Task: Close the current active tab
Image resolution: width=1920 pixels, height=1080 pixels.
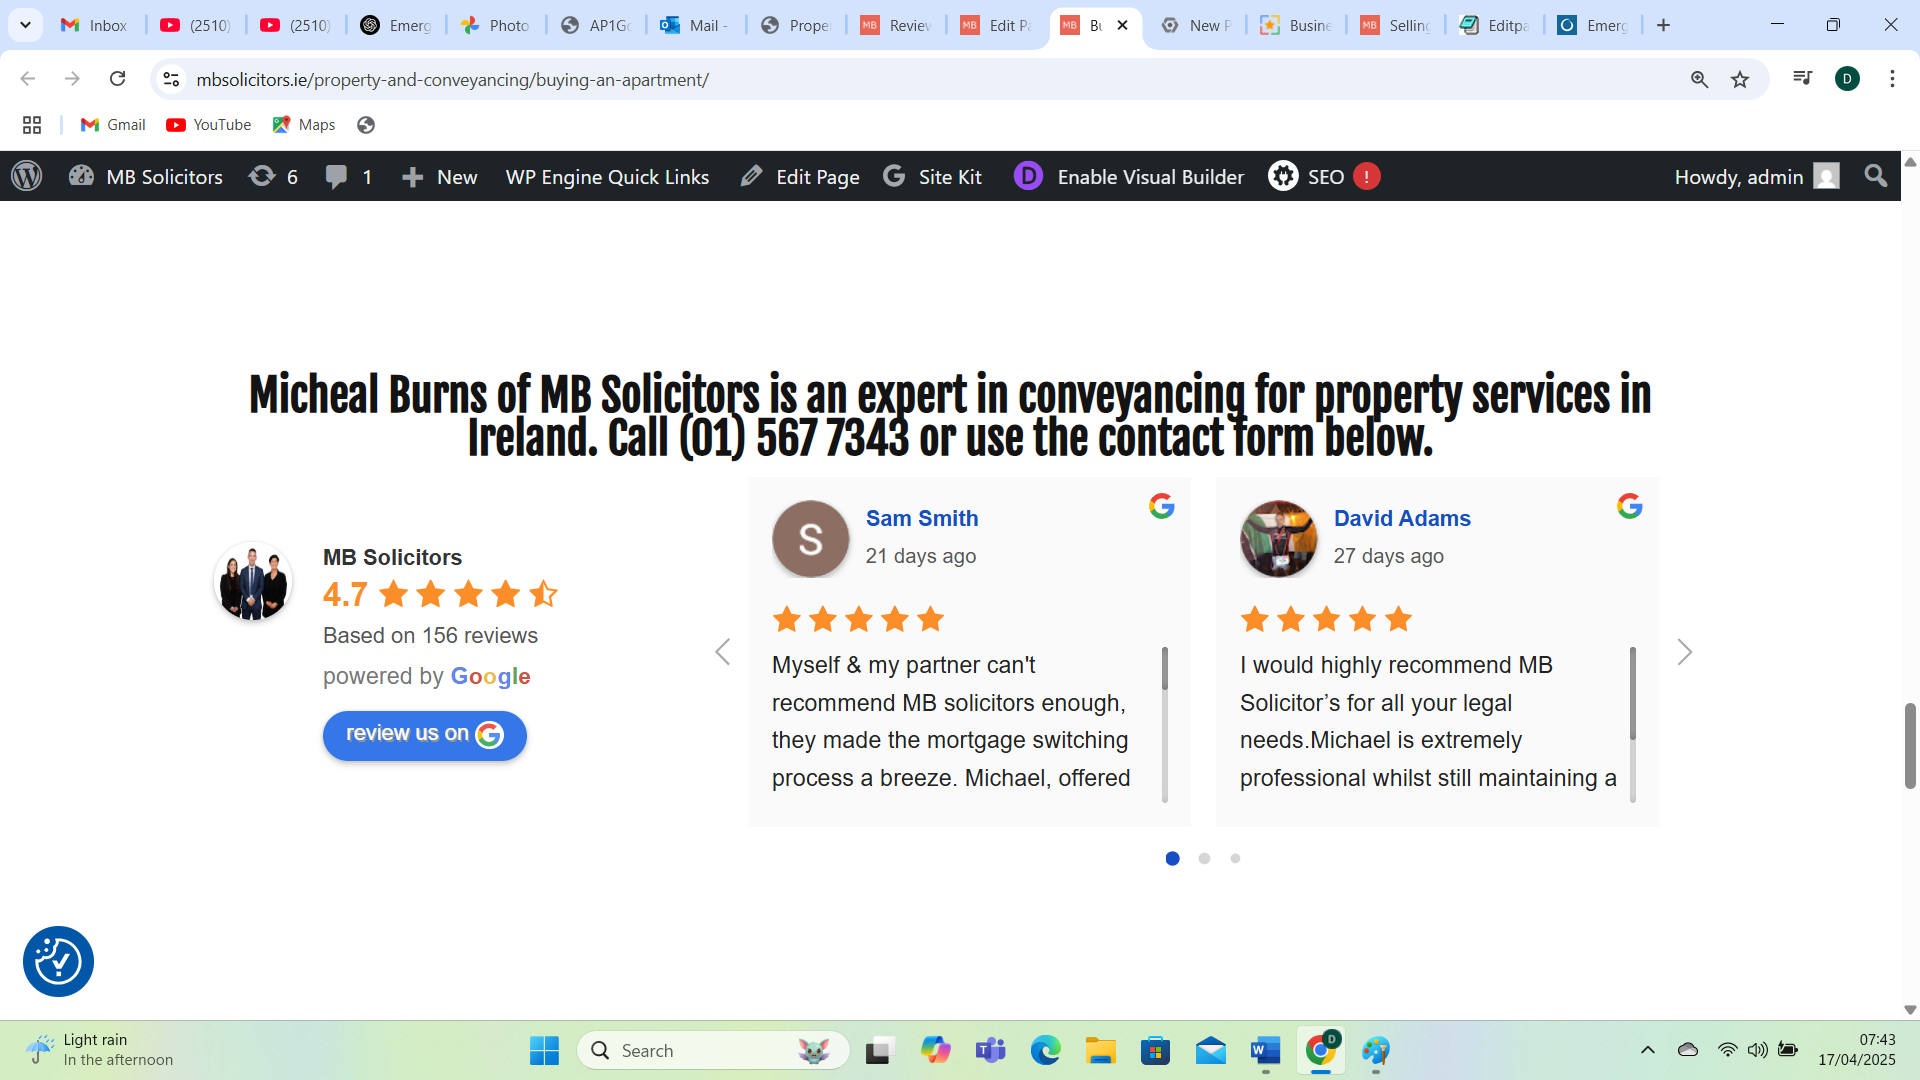Action: (1122, 25)
